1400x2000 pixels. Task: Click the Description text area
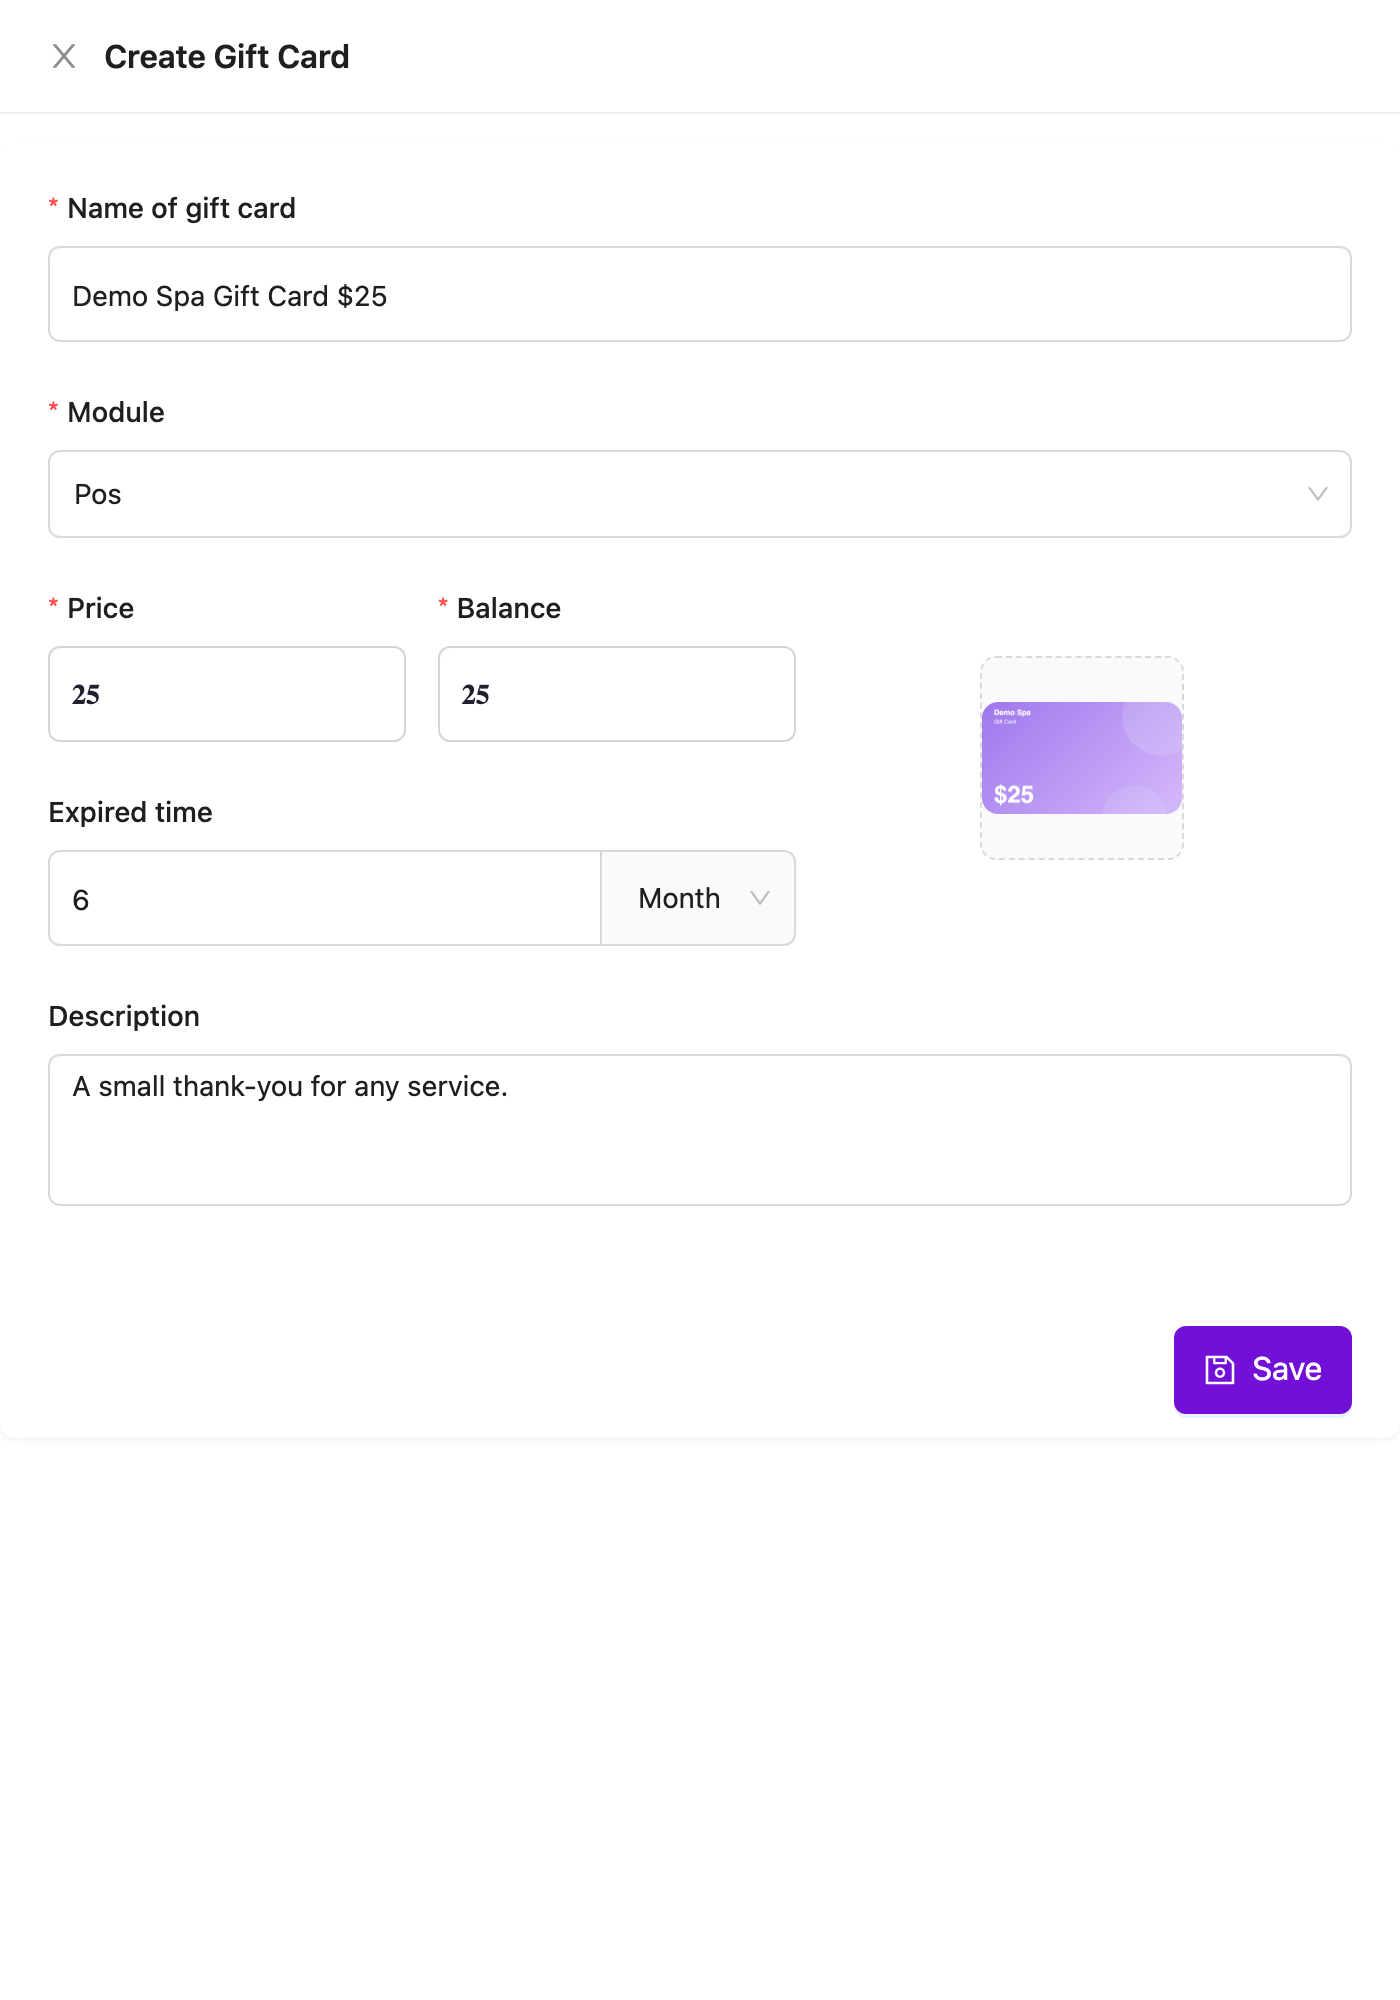[700, 1130]
